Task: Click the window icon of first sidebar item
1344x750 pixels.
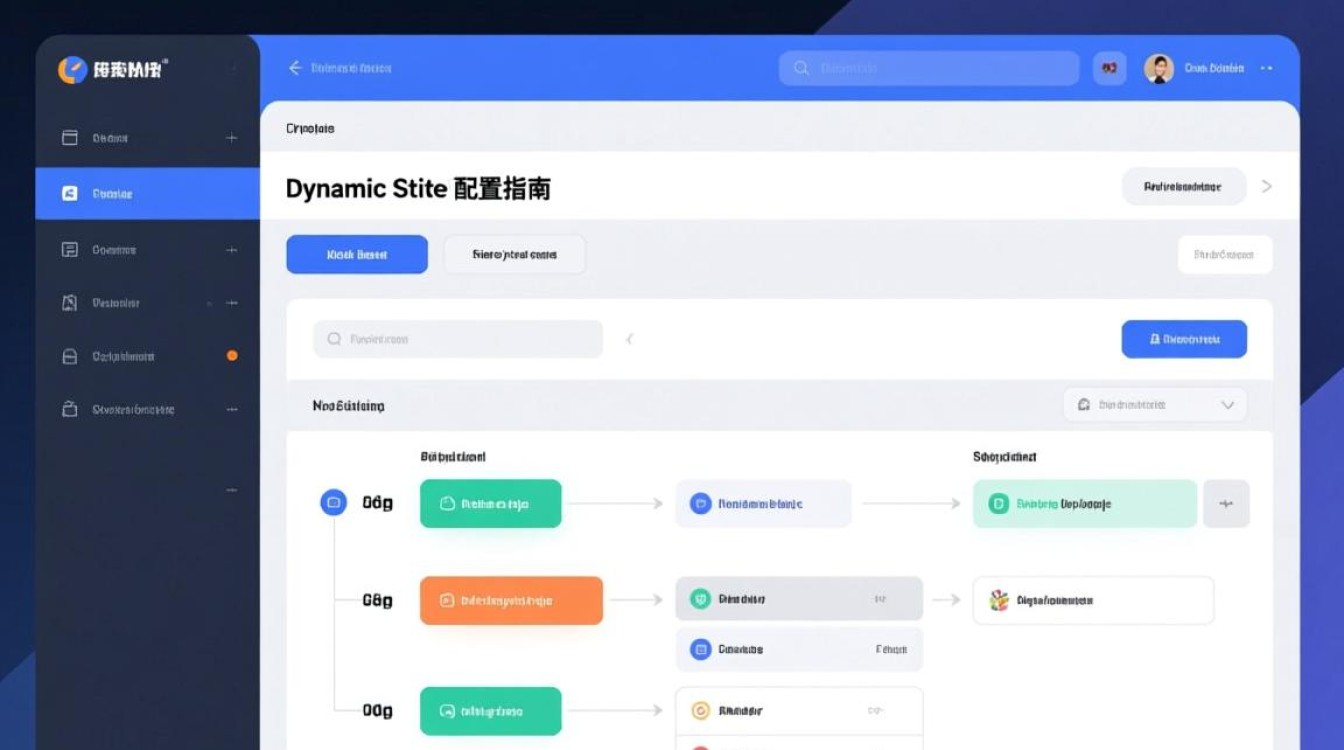Action: click(x=70, y=138)
